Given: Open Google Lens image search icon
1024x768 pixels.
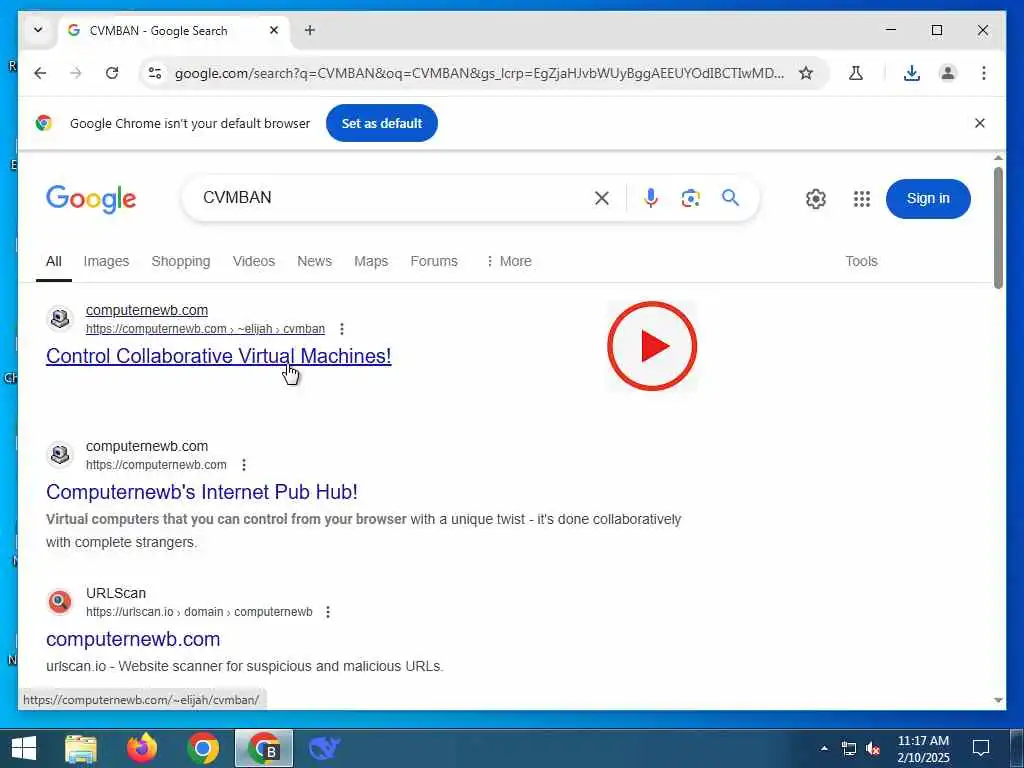Looking at the screenshot, I should [690, 198].
